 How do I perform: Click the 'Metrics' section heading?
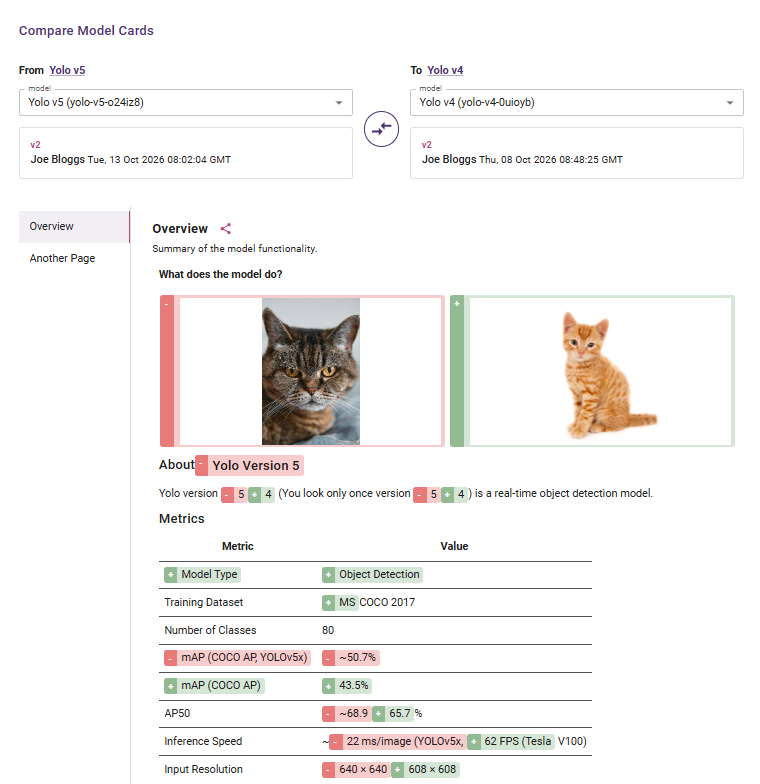[182, 518]
